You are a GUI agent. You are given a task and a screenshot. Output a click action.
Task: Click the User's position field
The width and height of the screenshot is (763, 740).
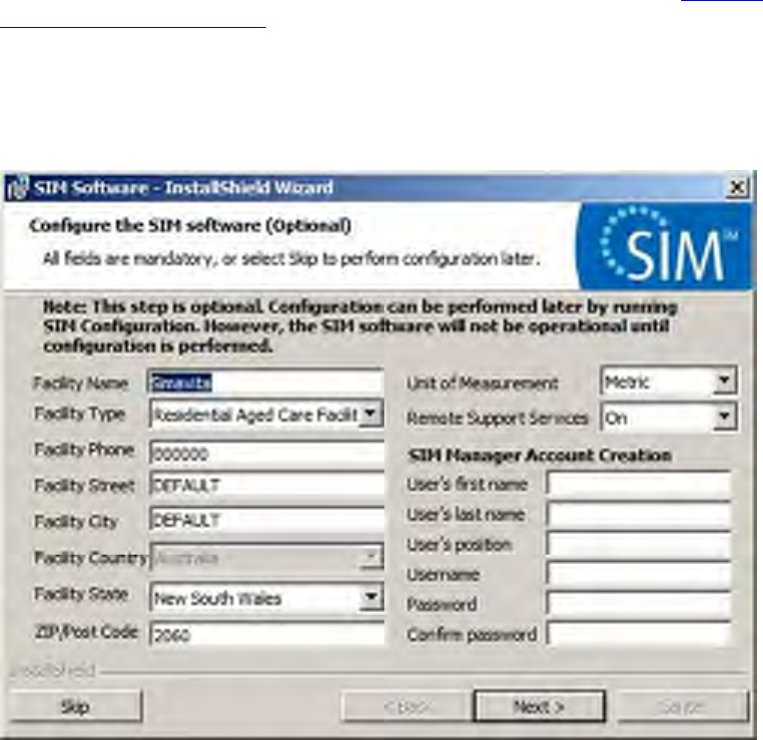[x=639, y=544]
